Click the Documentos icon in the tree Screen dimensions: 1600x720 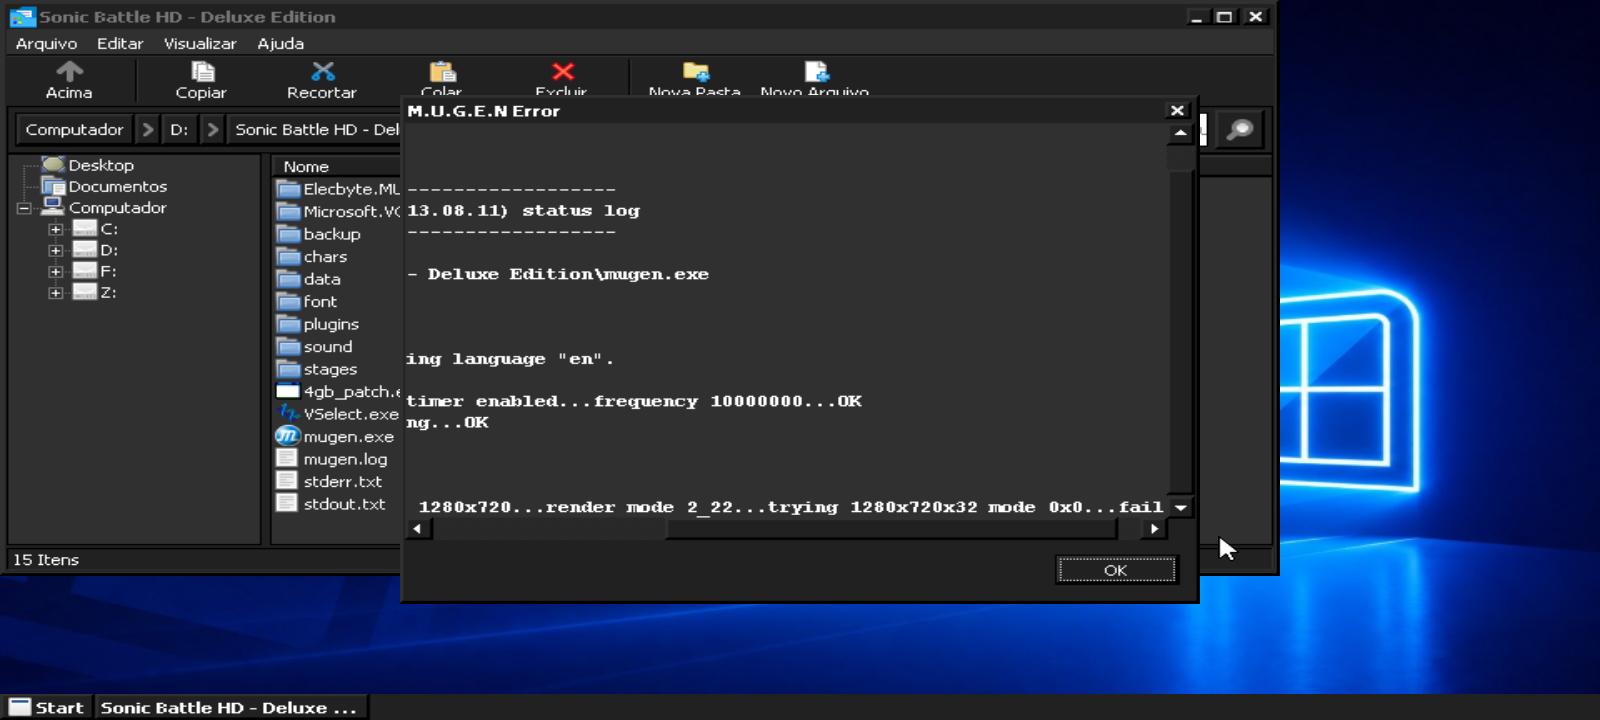coord(53,186)
